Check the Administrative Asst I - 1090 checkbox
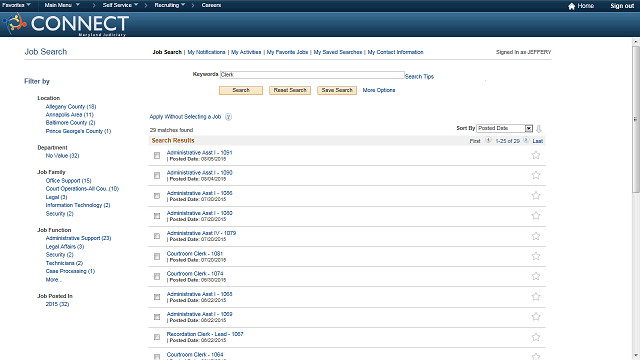Screen dimensions: 640x360 click(157, 176)
